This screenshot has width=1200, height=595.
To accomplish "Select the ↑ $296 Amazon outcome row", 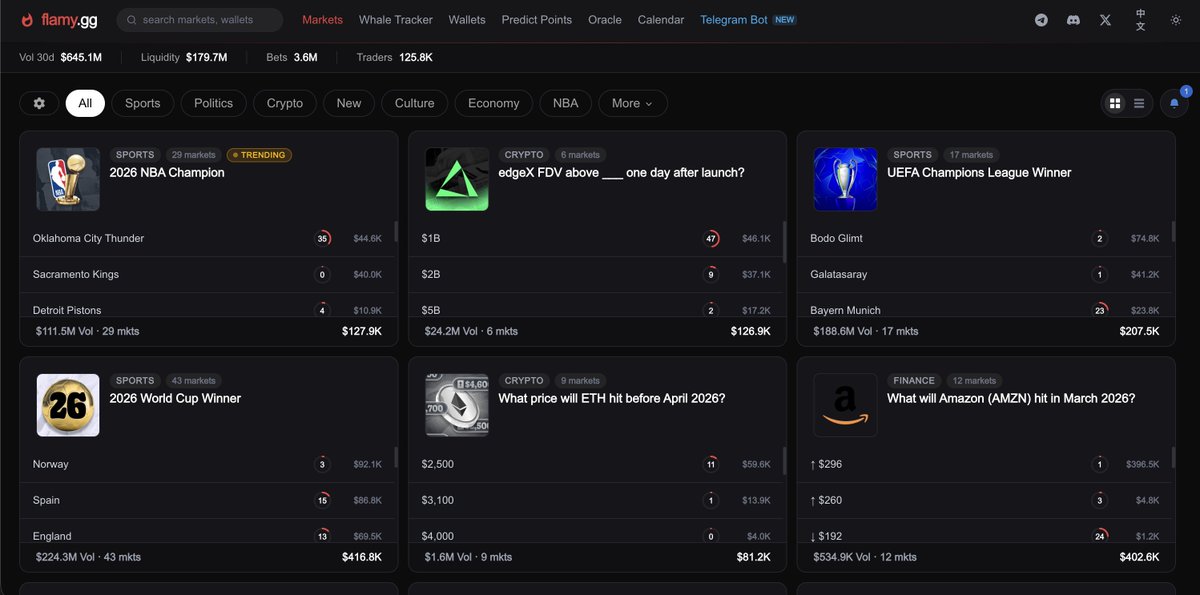I will tap(986, 464).
